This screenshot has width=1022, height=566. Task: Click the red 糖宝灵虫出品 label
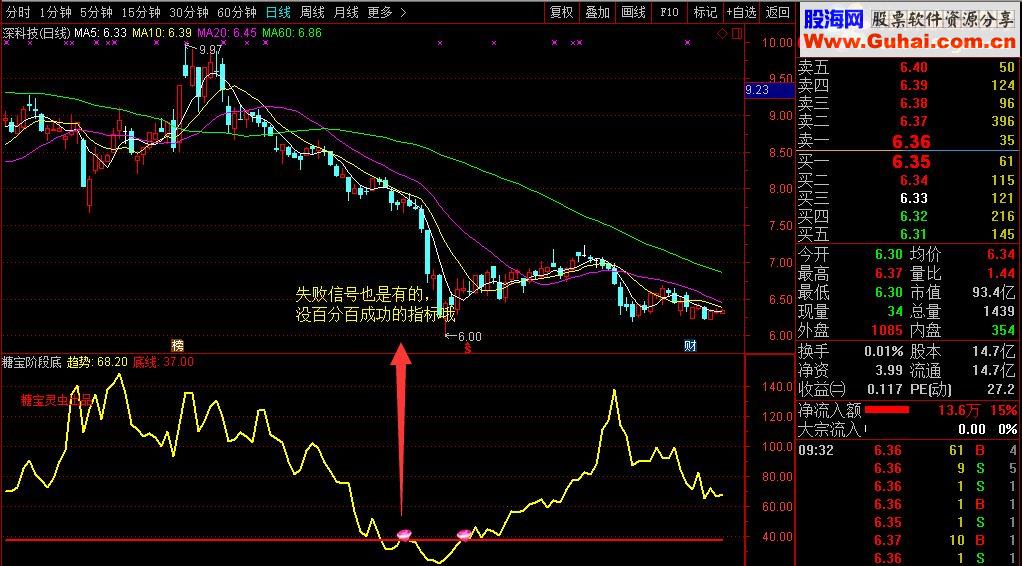point(57,400)
